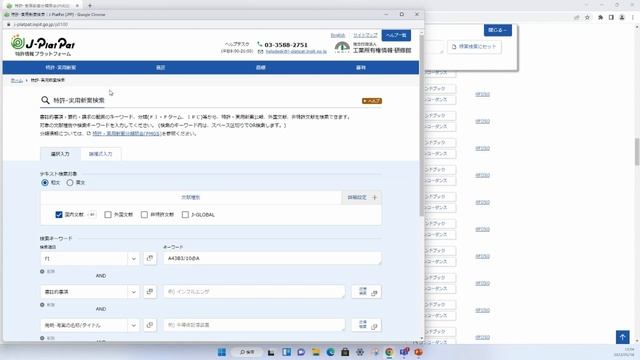
Task: Click the front window vertical scrollbar thumb
Action: (x=422, y=127)
